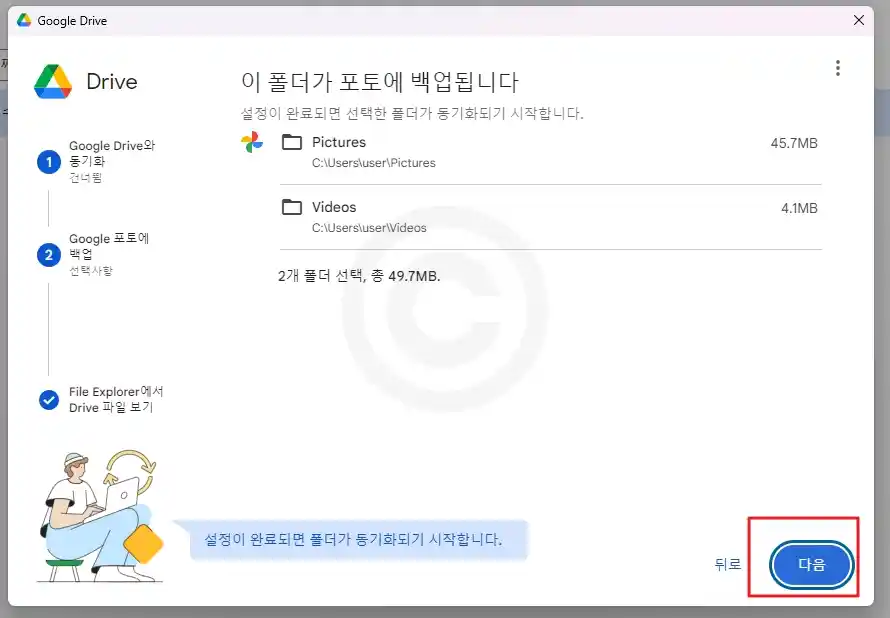Click the path C:\Users\user\Videos

point(369,228)
